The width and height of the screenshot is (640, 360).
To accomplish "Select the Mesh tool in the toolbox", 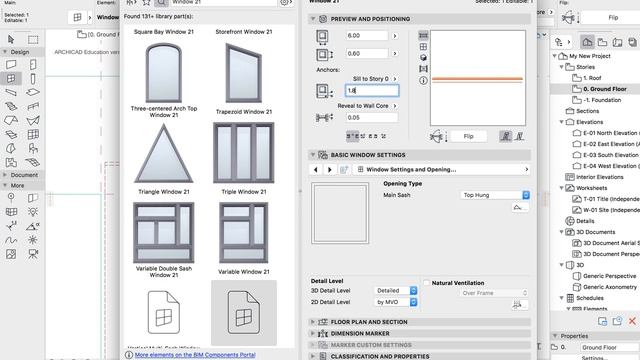I will (33, 162).
